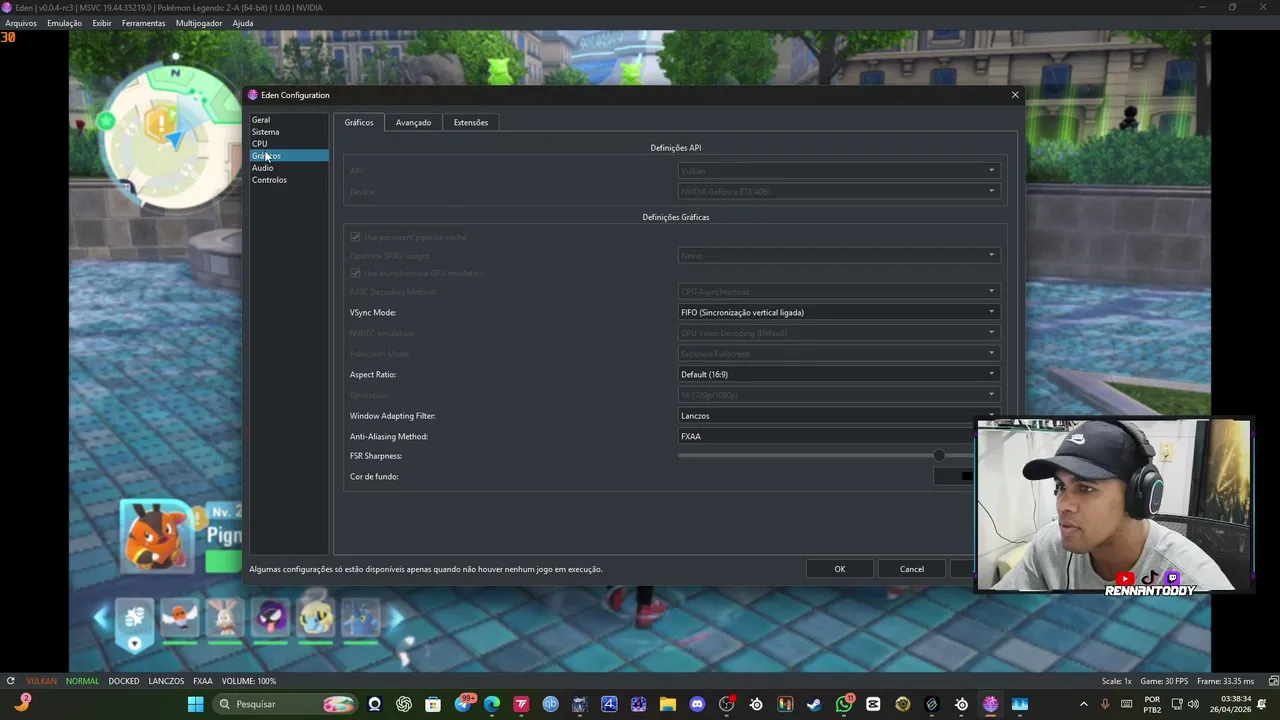Open Telegram with 99+ badge

click(x=463, y=704)
